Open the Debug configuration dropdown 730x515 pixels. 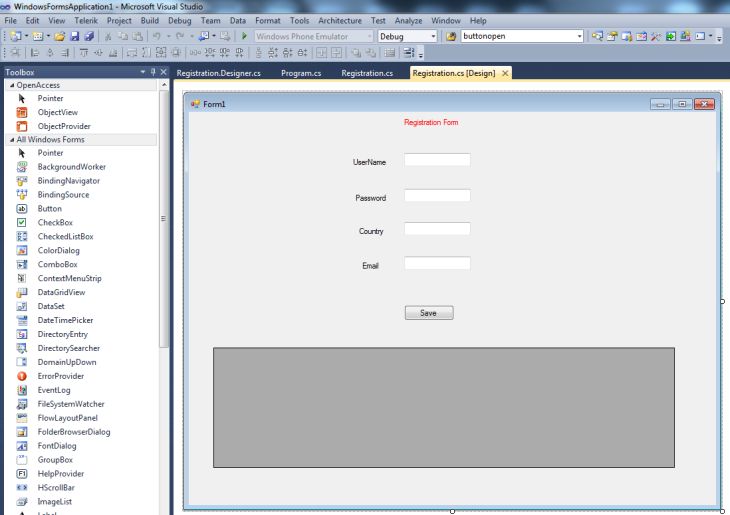(x=433, y=36)
